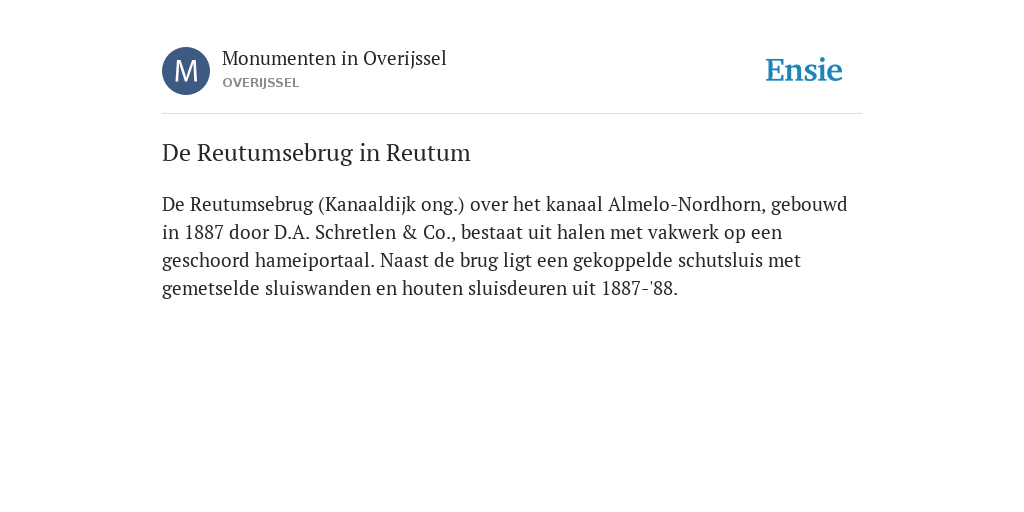This screenshot has width=1024, height=512.
Task: Click the round M avatar icon
Action: (x=186, y=71)
